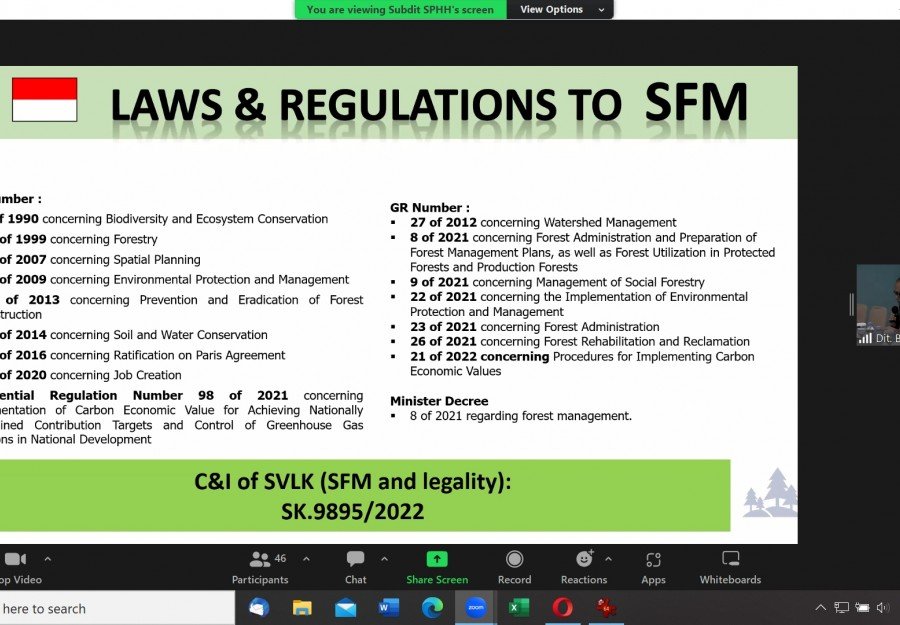This screenshot has width=900, height=625.
Task: Open File Explorer from the taskbar
Action: (302, 607)
